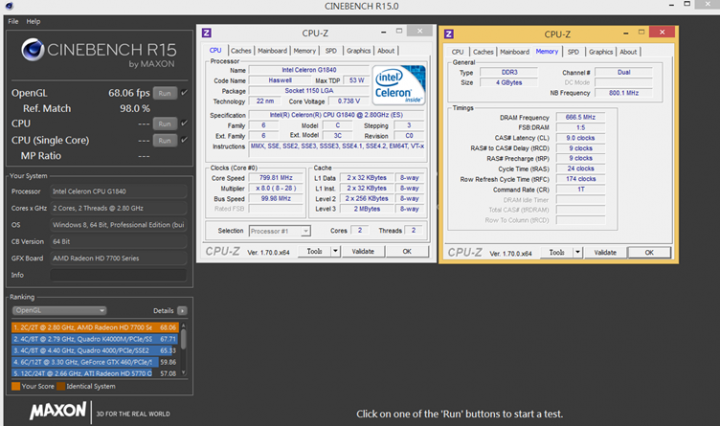Select Mainboard tab in the second CPU-Z window
The width and height of the screenshot is (720, 426).
click(x=515, y=52)
